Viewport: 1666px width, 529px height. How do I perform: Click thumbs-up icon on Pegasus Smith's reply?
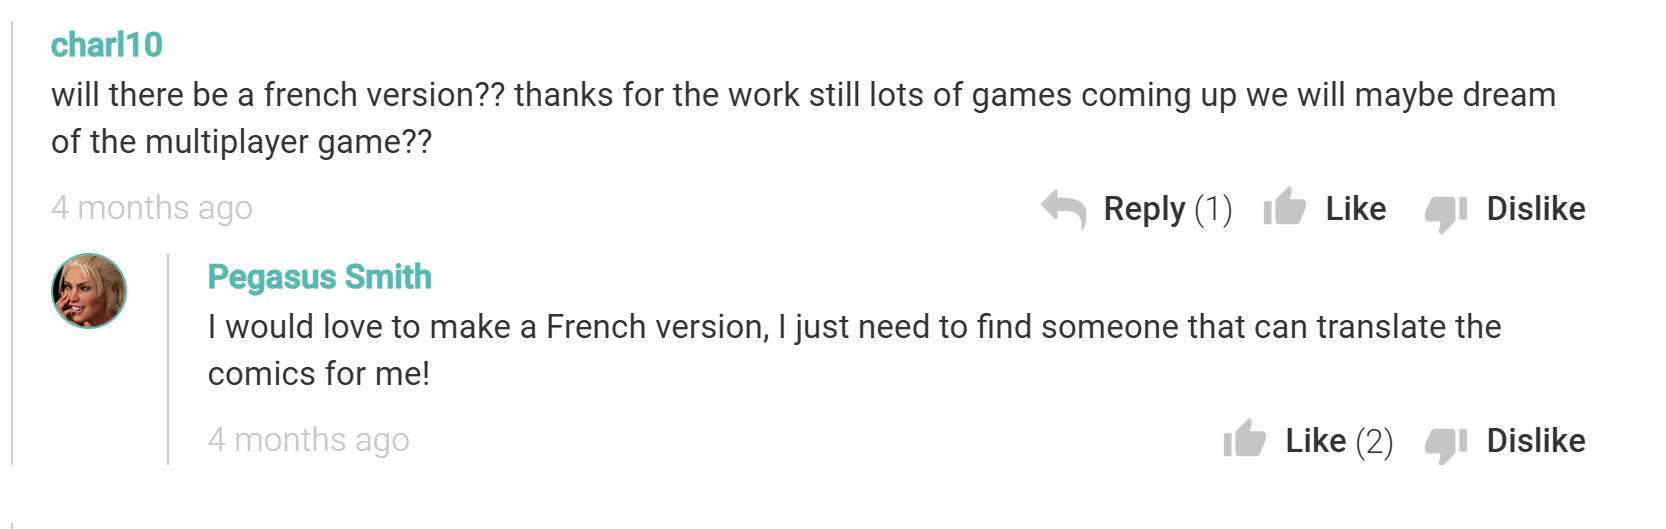pos(1245,439)
